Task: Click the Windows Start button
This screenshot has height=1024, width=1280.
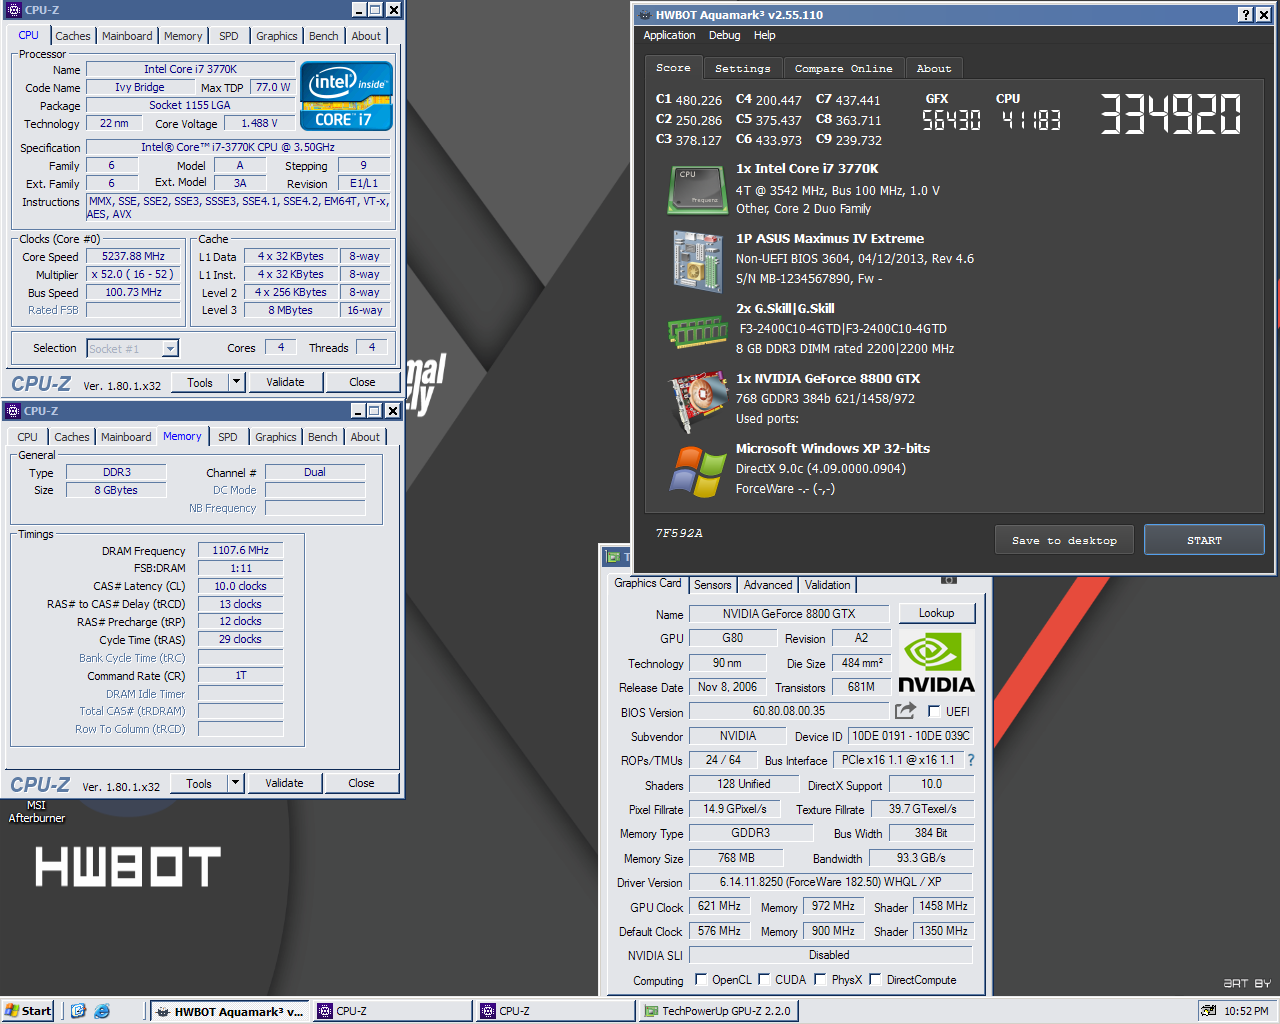Action: [x=28, y=1011]
